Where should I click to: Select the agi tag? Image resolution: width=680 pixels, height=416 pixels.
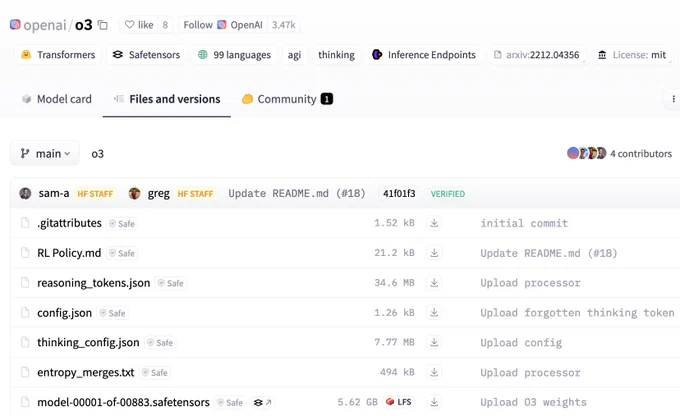[294, 55]
